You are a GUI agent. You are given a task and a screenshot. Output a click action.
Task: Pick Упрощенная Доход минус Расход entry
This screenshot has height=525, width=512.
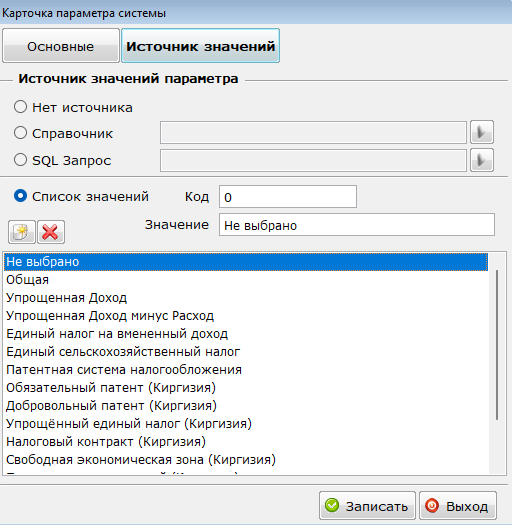click(x=246, y=316)
